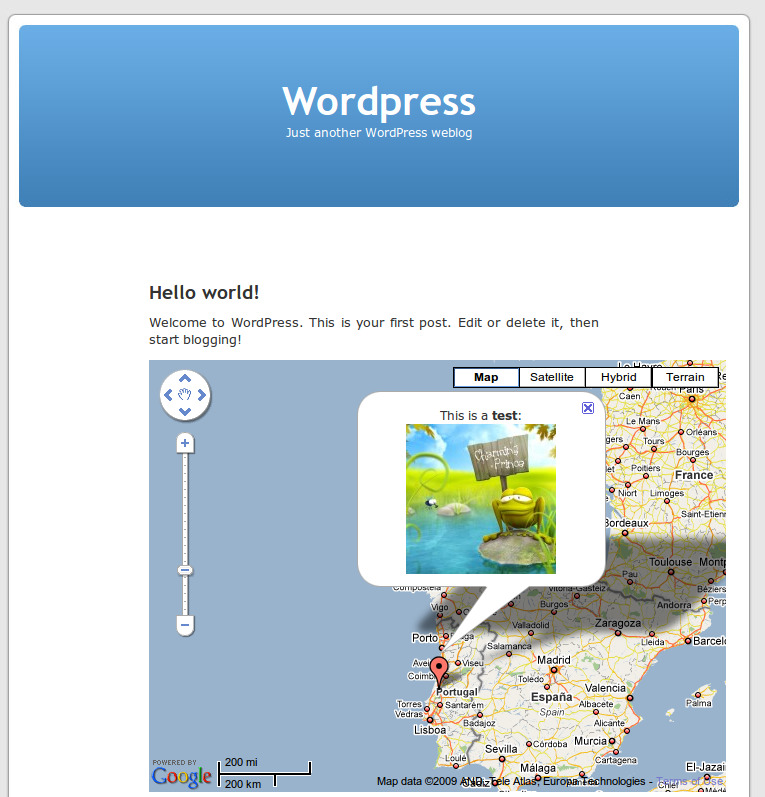The image size is (765, 797).
Task: Open the Terms of Use link
Action: [689, 781]
